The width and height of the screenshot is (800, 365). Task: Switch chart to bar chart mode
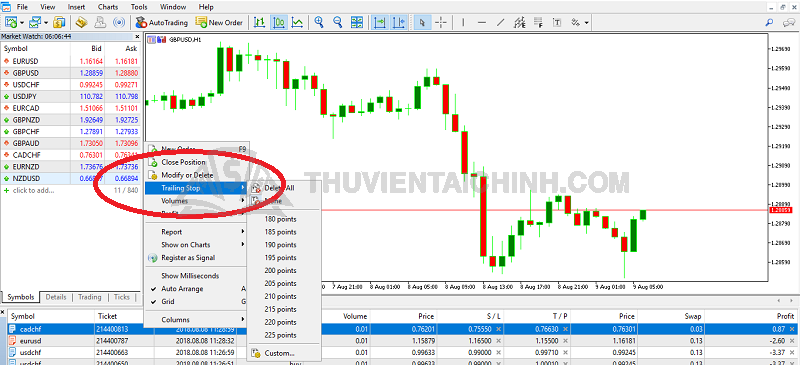click(x=260, y=22)
